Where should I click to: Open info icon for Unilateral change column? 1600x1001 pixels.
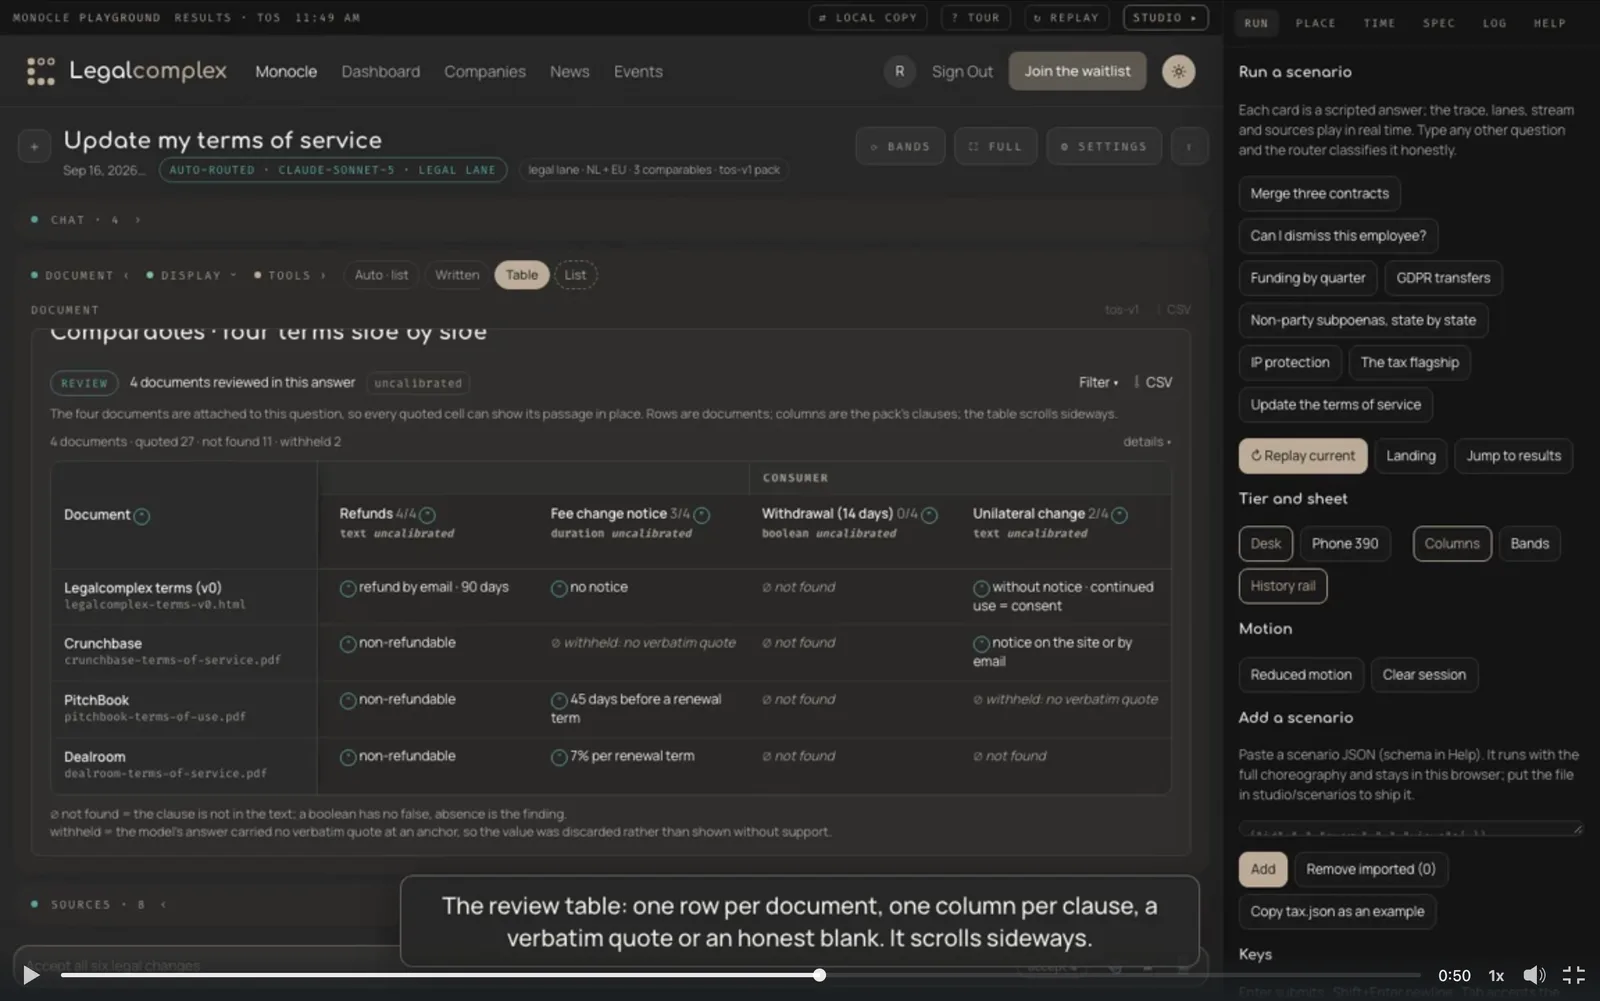pyautogui.click(x=1119, y=515)
